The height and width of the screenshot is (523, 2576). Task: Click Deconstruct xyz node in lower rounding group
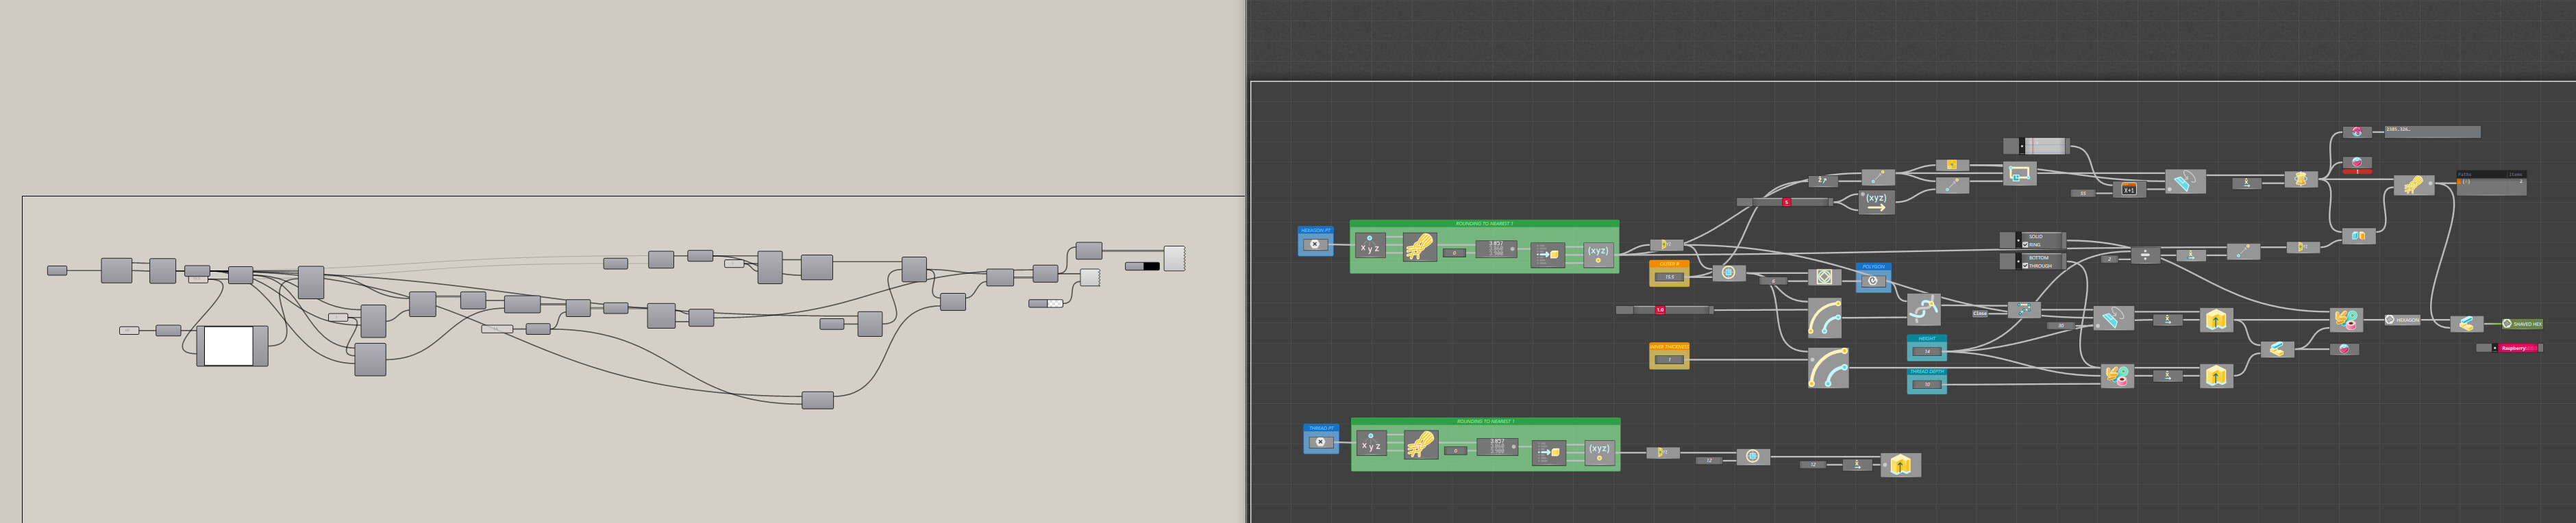pyautogui.click(x=1371, y=444)
